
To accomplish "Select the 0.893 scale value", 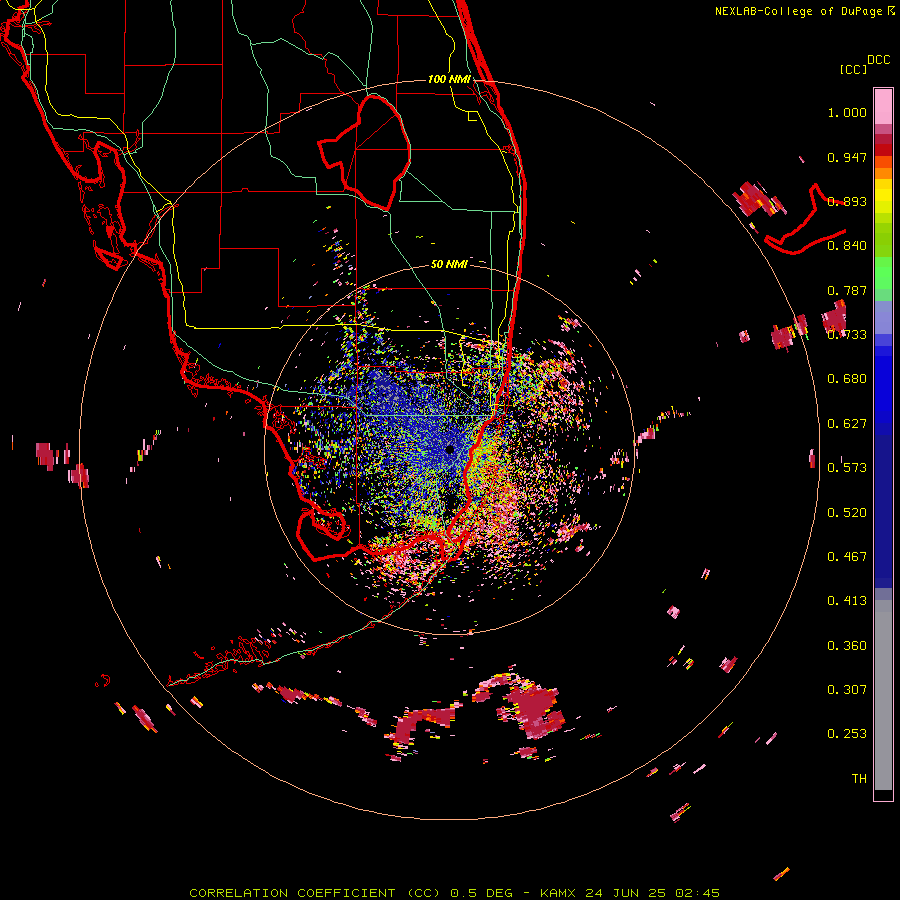I will [x=847, y=201].
